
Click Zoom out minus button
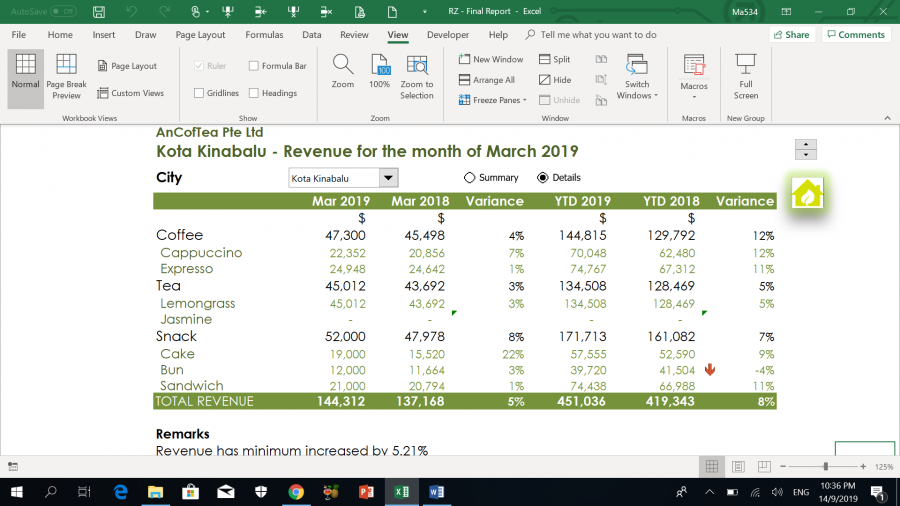[783, 467]
